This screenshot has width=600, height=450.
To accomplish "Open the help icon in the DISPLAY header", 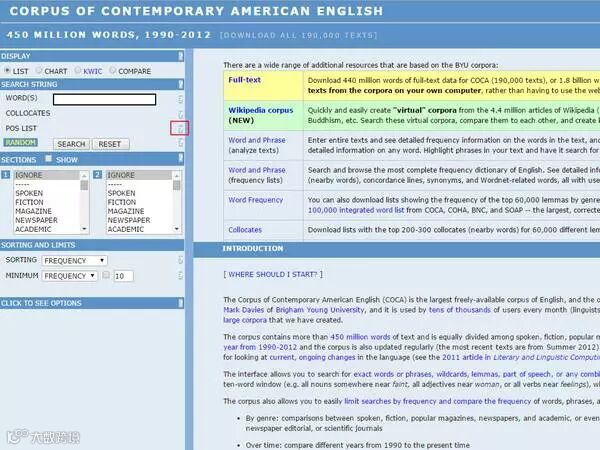I will point(181,56).
